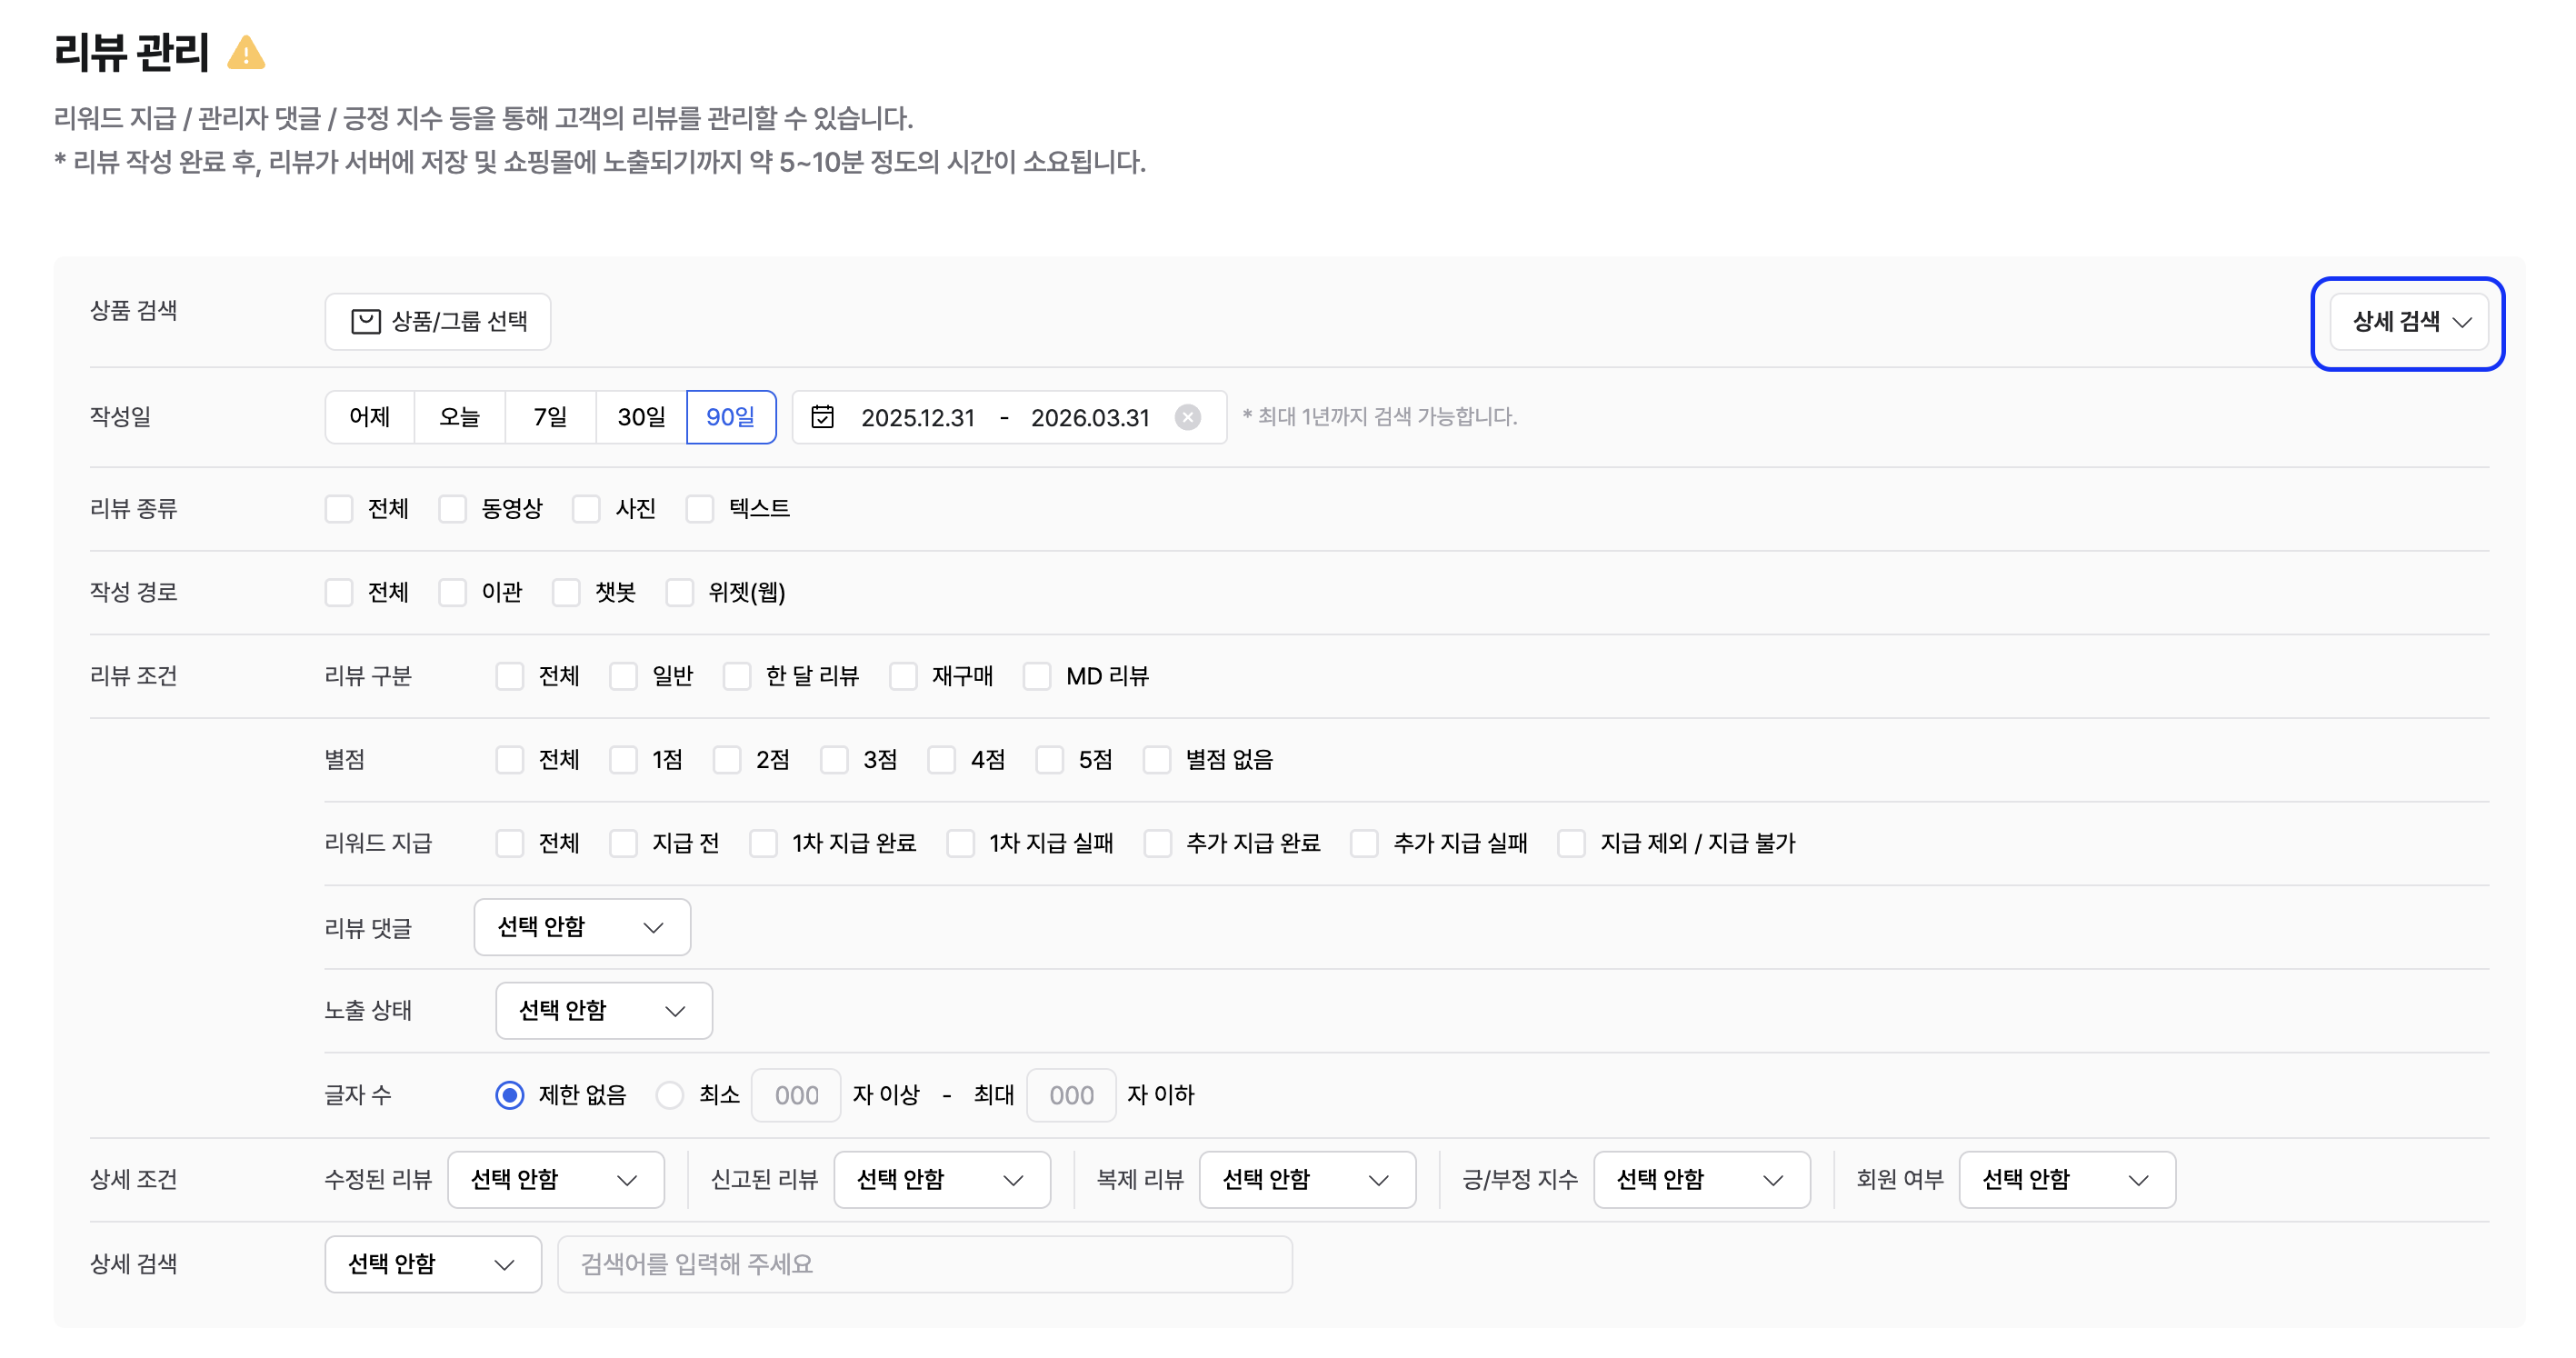The width and height of the screenshot is (2576, 1358).
Task: Click the 검색어를 입력해 주세요 search field
Action: coord(925,1265)
